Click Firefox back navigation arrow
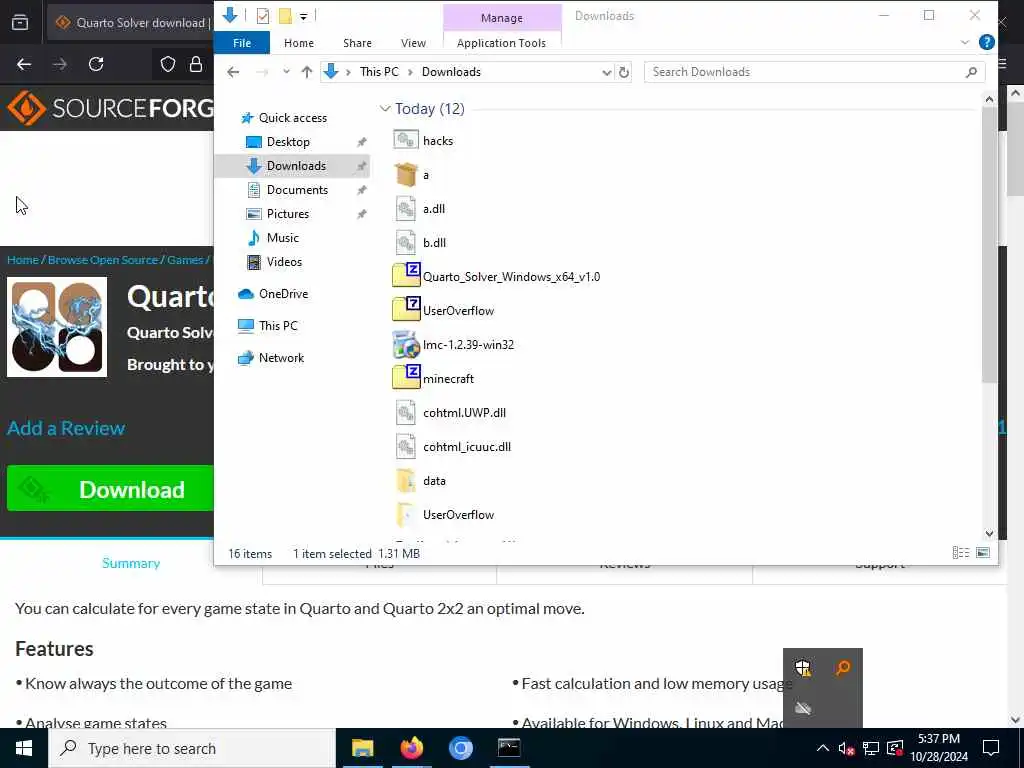 click(24, 64)
